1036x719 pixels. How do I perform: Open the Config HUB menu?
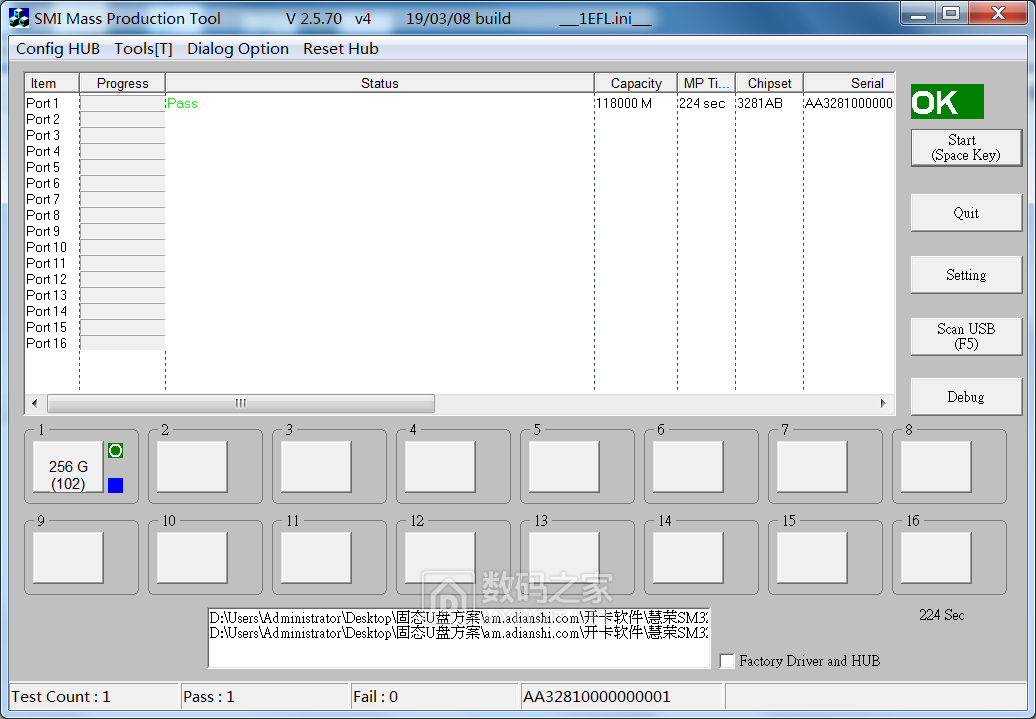click(x=58, y=49)
